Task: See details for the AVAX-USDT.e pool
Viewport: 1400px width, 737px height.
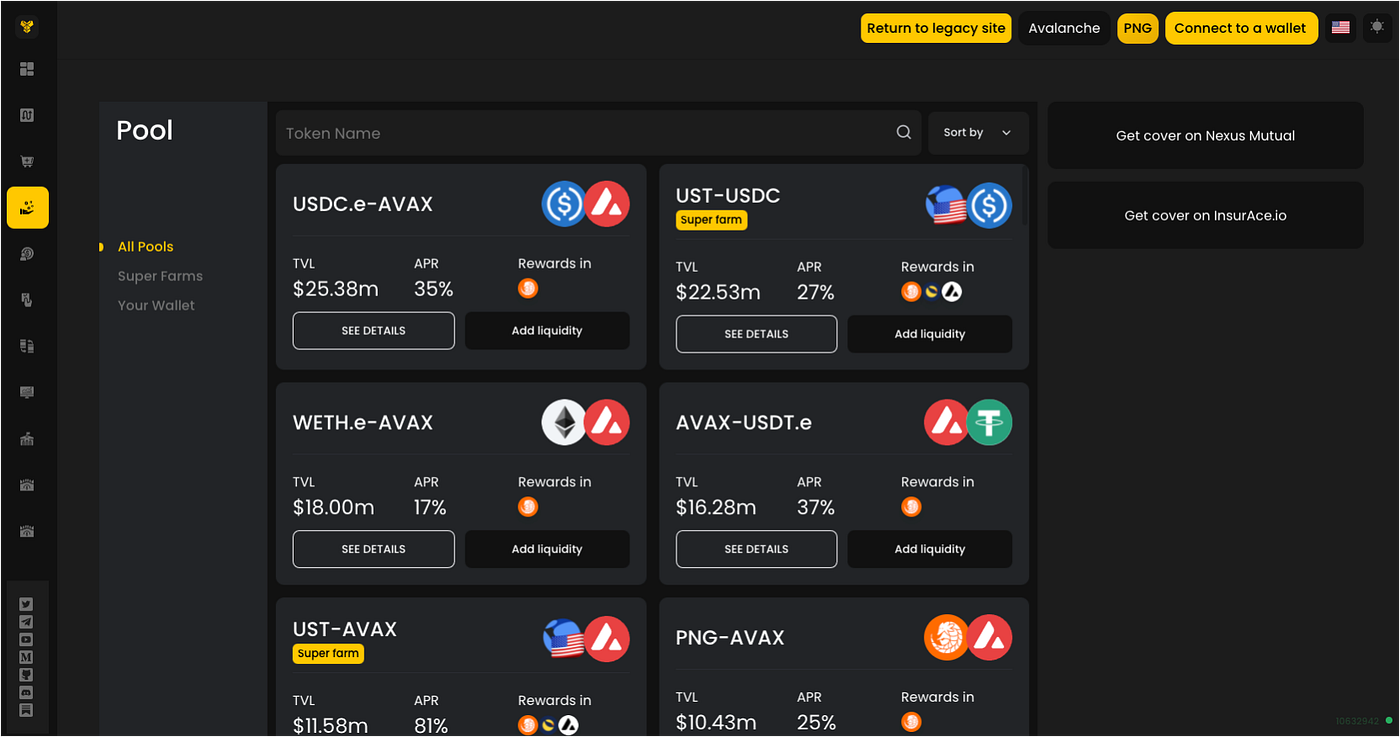Action: 757,549
